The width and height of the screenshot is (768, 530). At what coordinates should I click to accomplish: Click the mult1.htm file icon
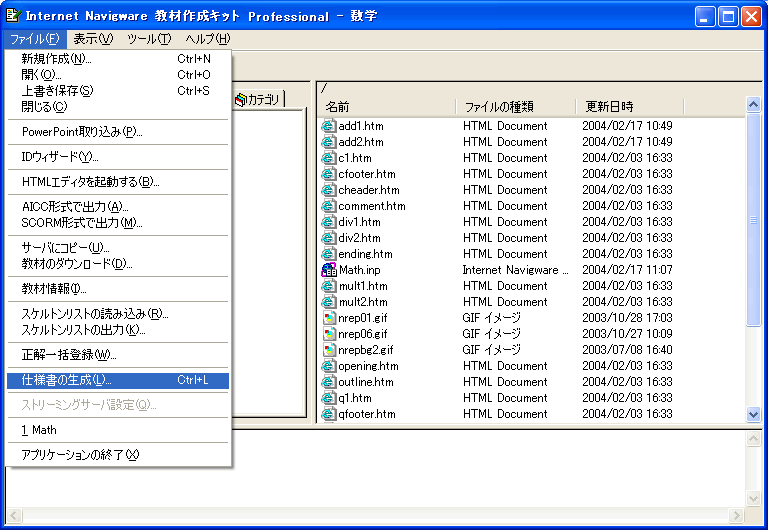click(x=329, y=286)
